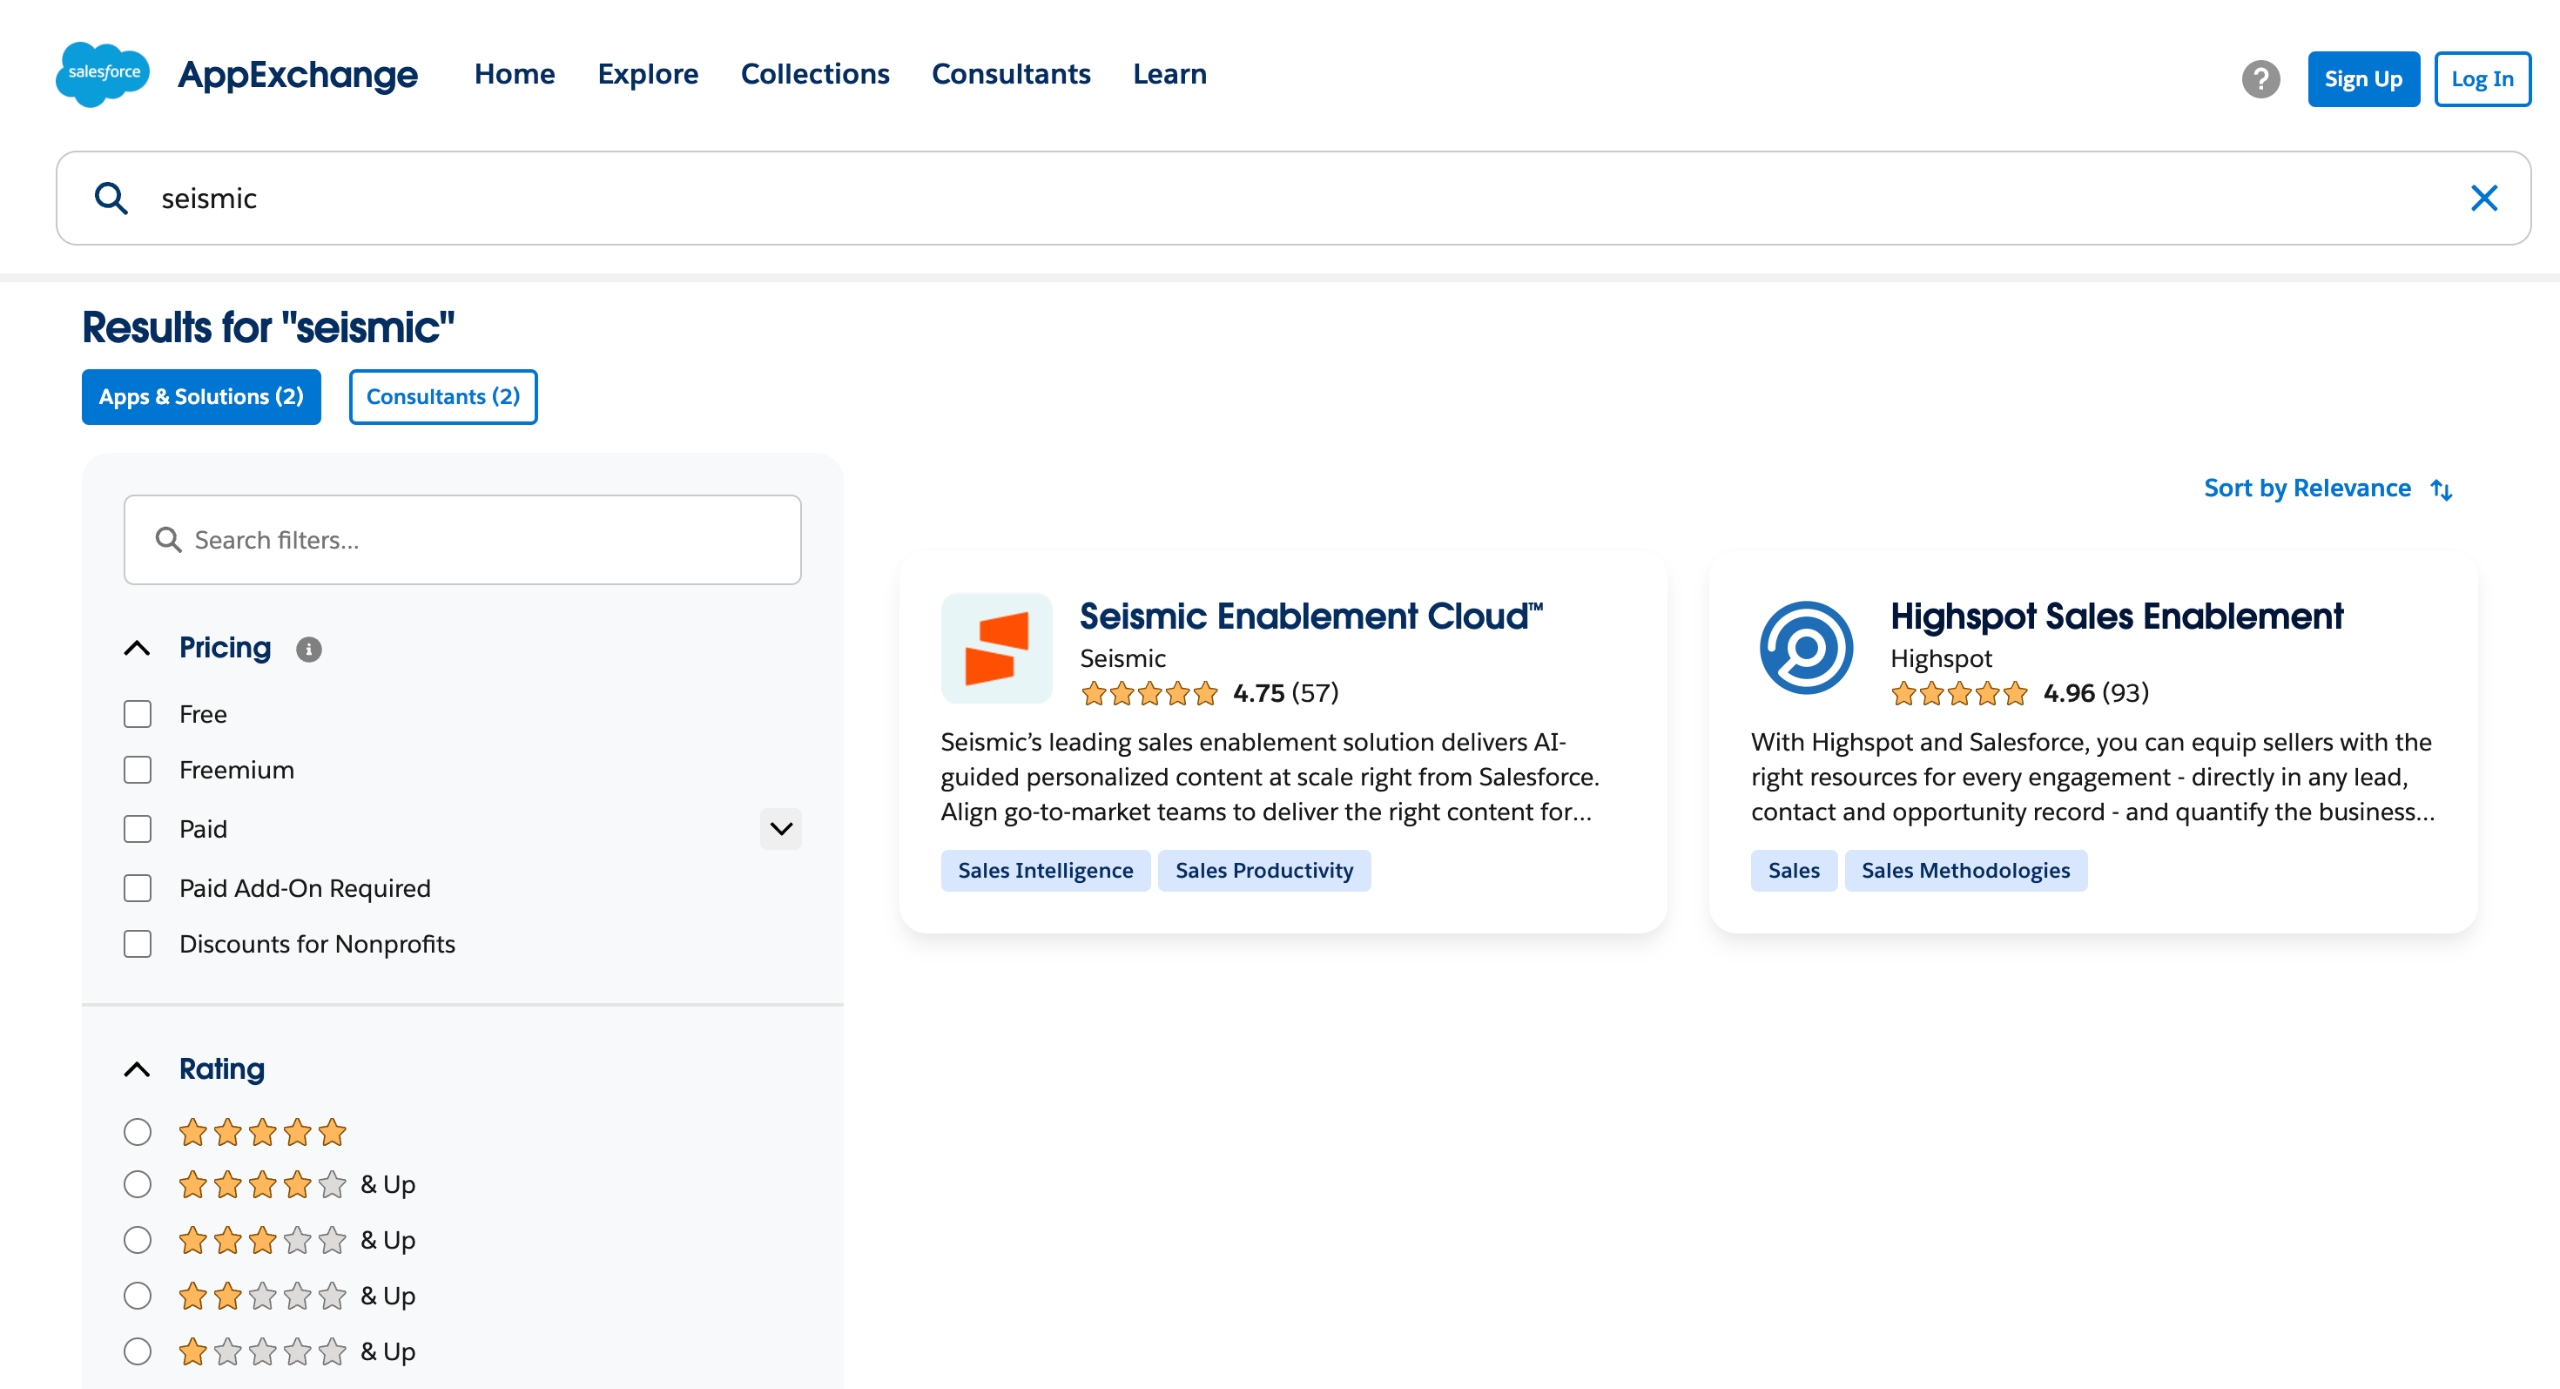Collapse the Pricing filter section
This screenshot has height=1389, width=2560.
click(x=137, y=648)
